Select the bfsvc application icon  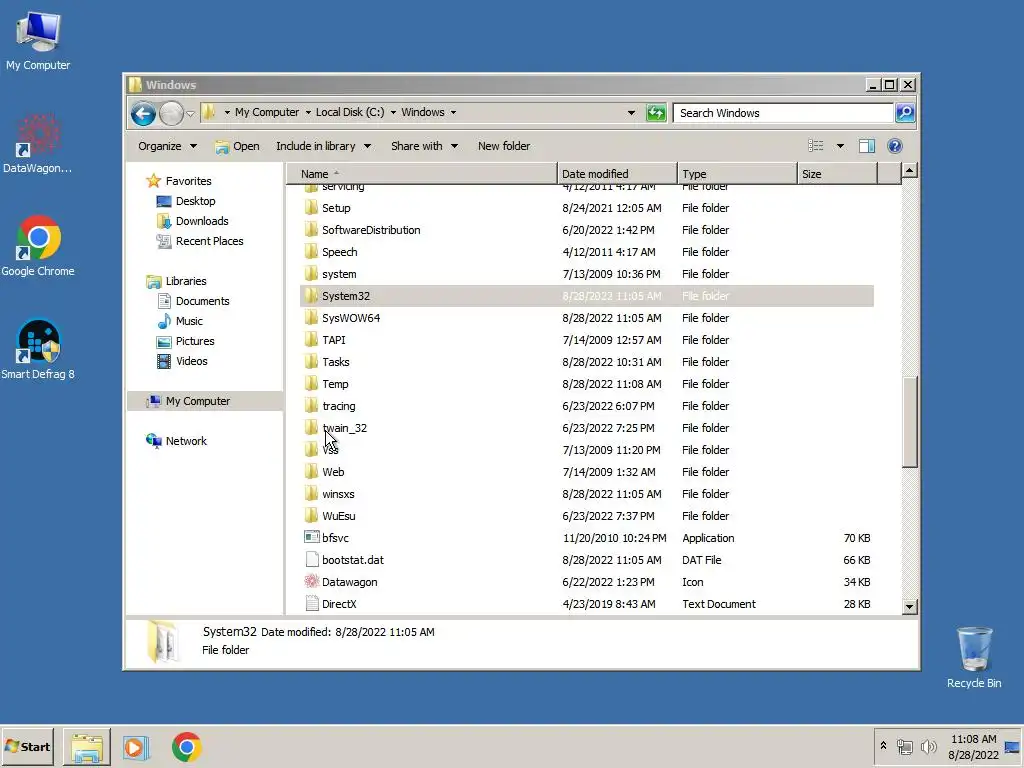[x=312, y=537]
